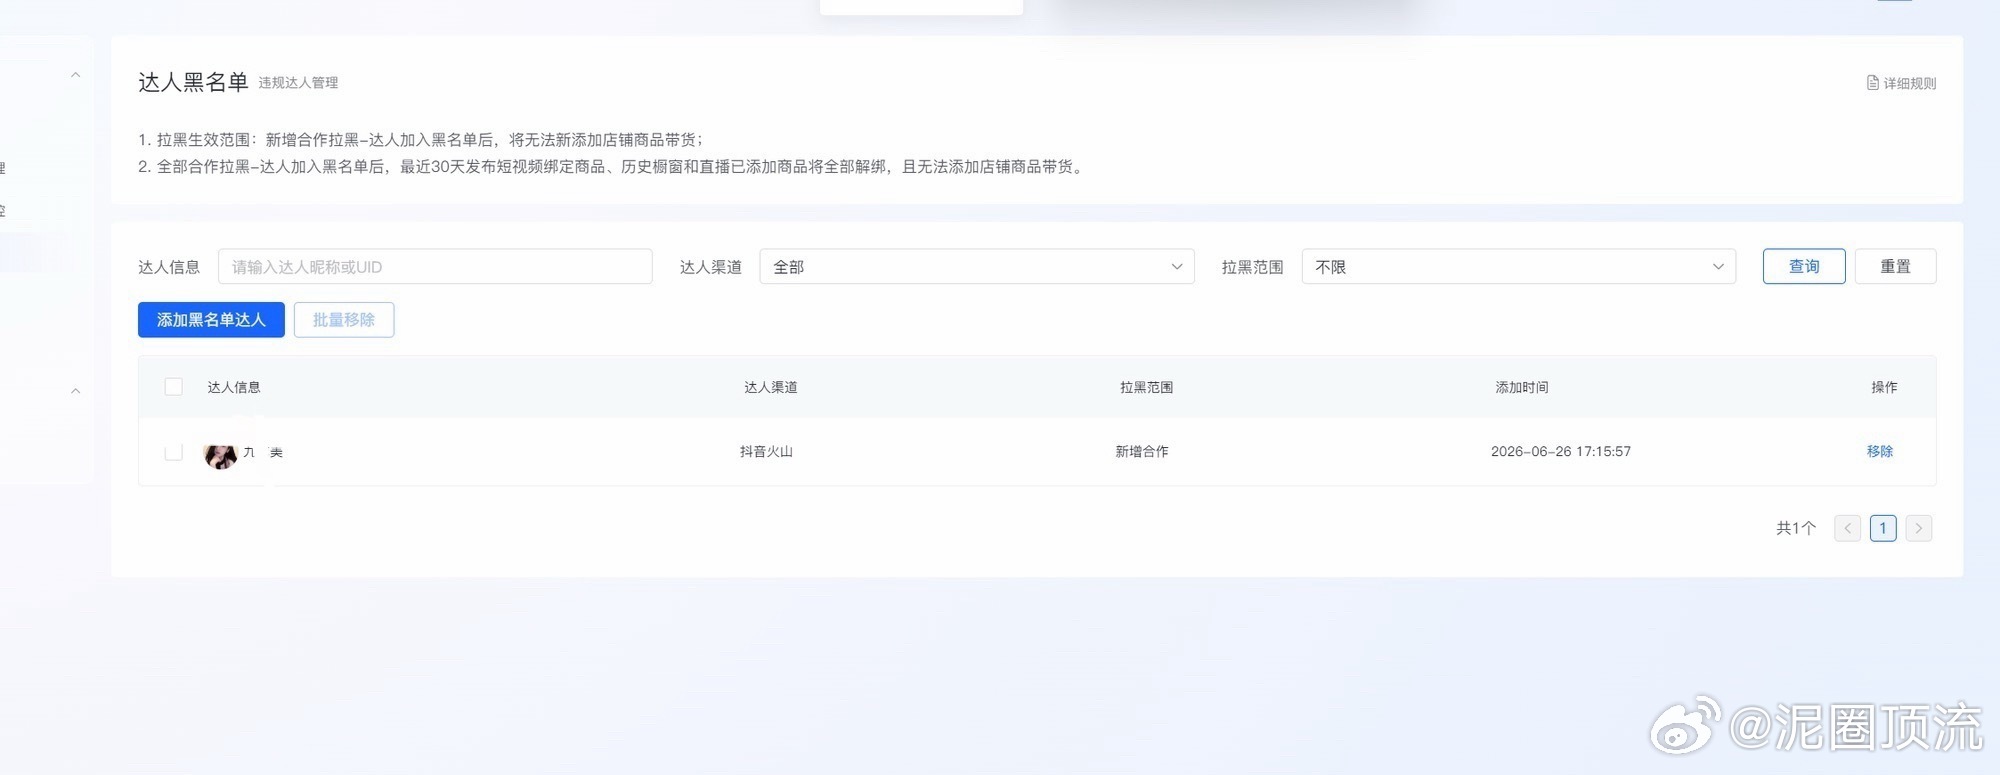Click the 拉黑范围 column header
2000x775 pixels.
(x=1146, y=387)
